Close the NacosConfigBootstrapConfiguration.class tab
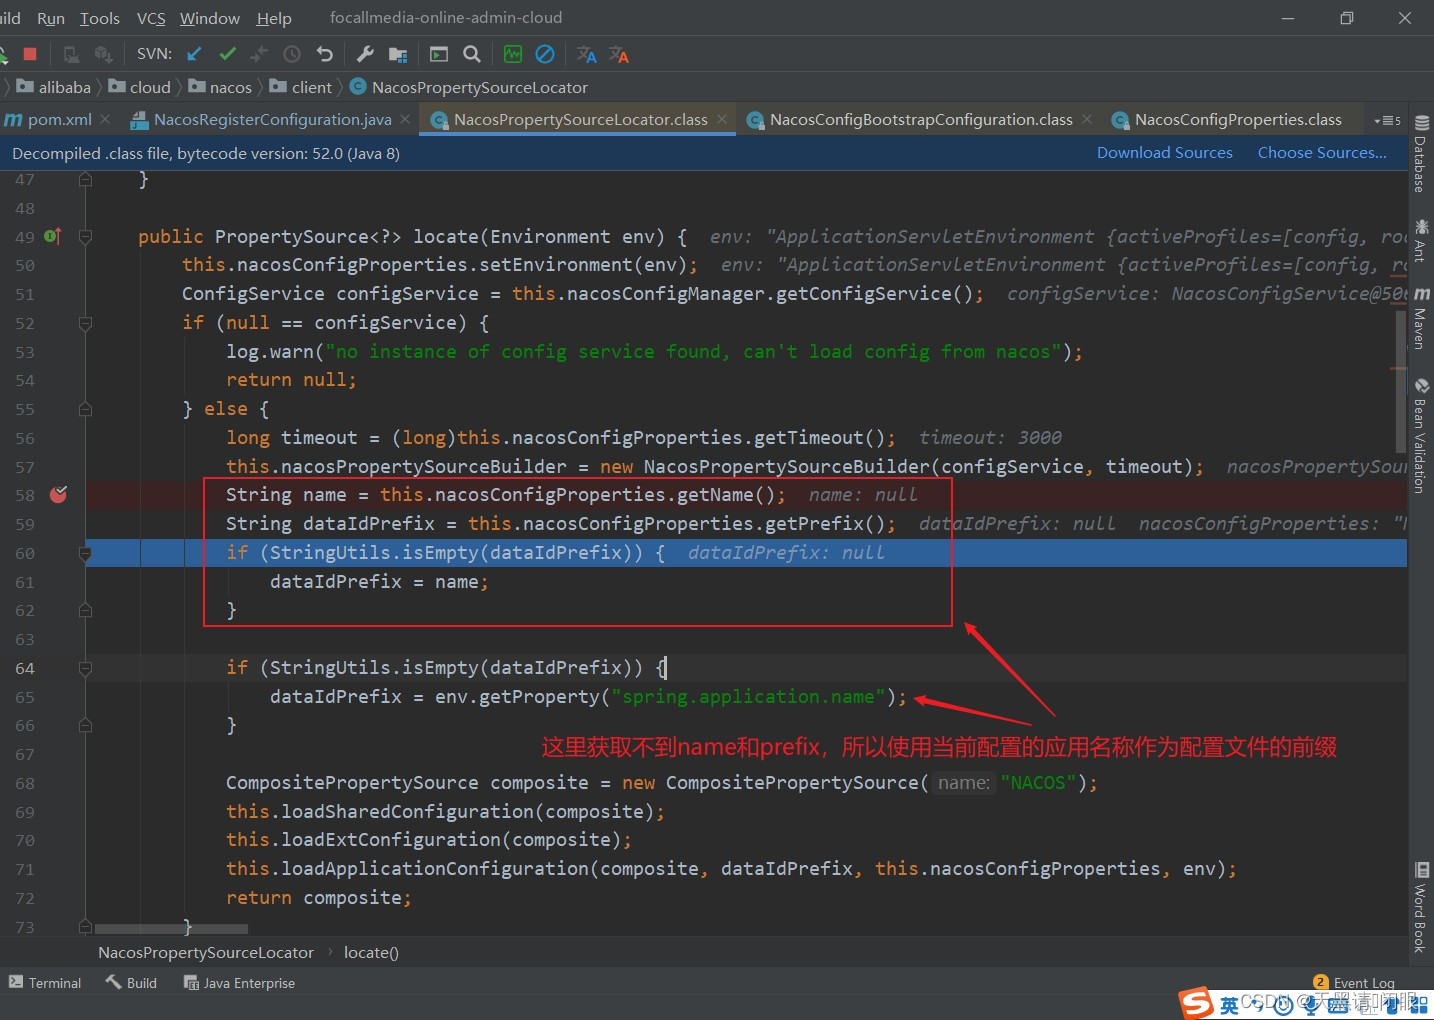 [x=1087, y=119]
